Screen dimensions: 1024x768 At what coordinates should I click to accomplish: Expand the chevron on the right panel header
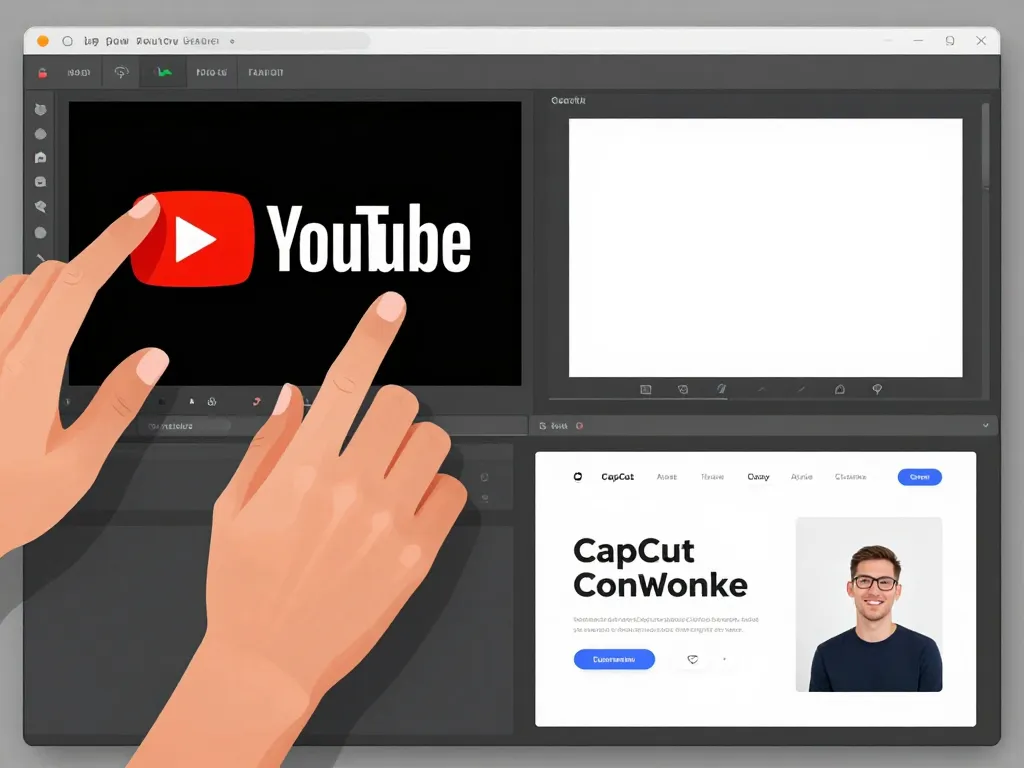pyautogui.click(x=986, y=425)
